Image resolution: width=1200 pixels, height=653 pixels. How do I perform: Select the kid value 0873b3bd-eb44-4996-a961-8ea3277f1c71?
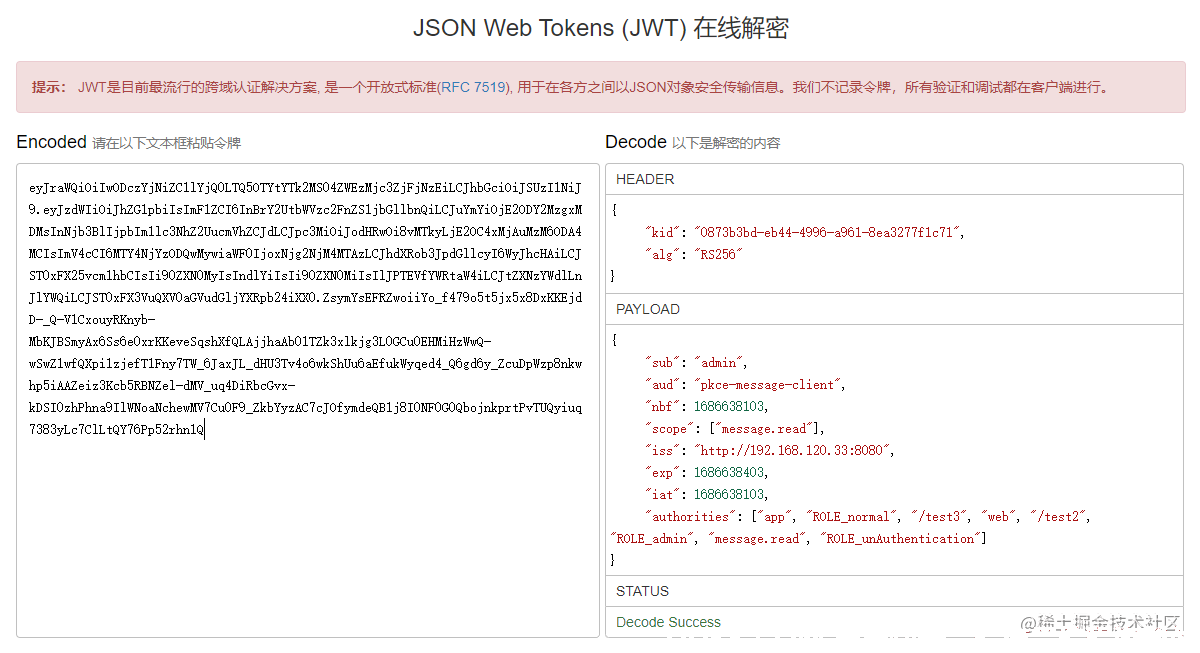point(827,232)
